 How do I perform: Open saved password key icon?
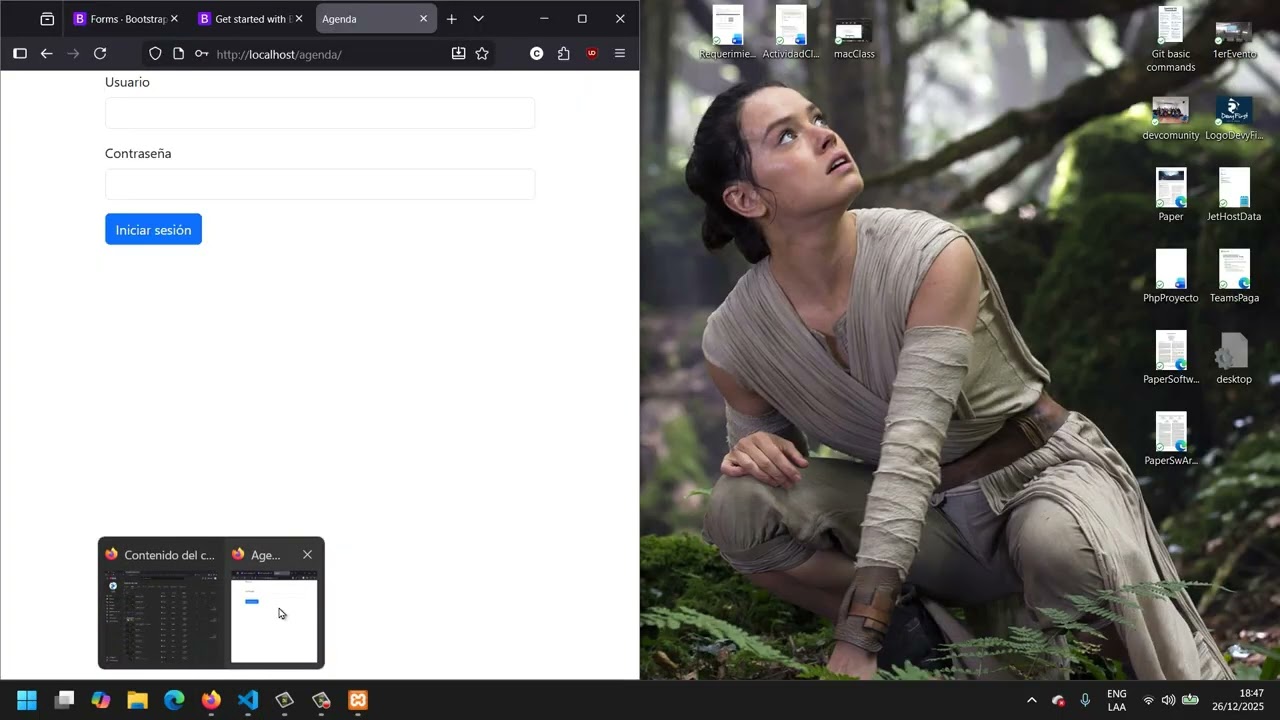(201, 54)
